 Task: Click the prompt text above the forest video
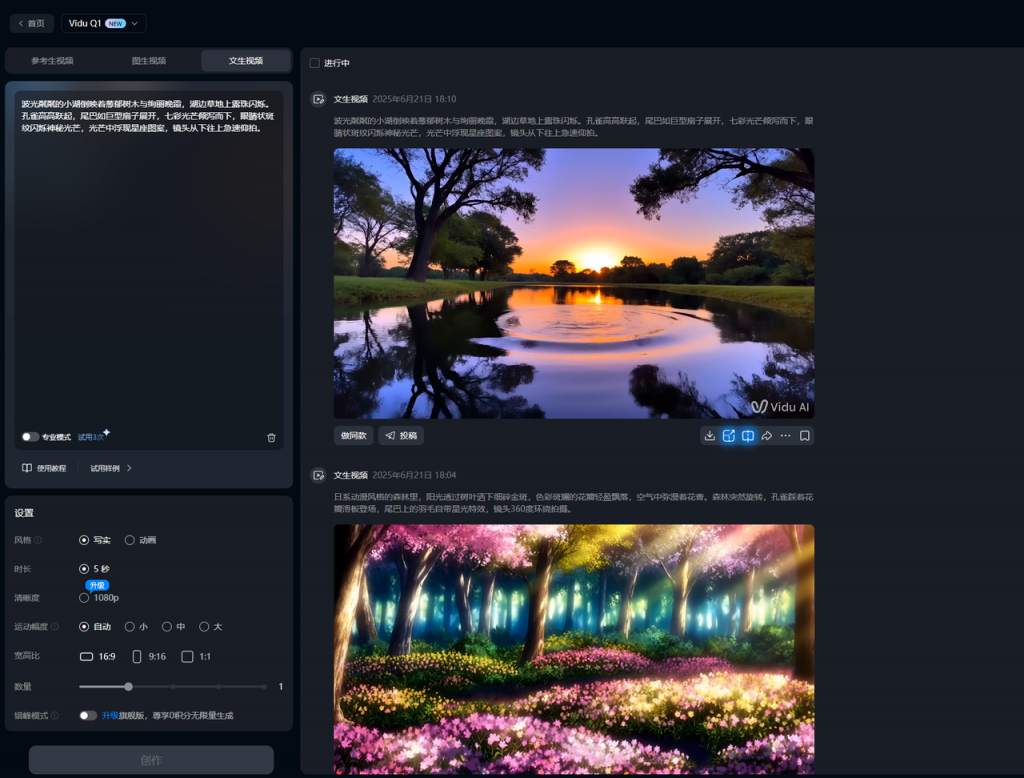(573, 503)
